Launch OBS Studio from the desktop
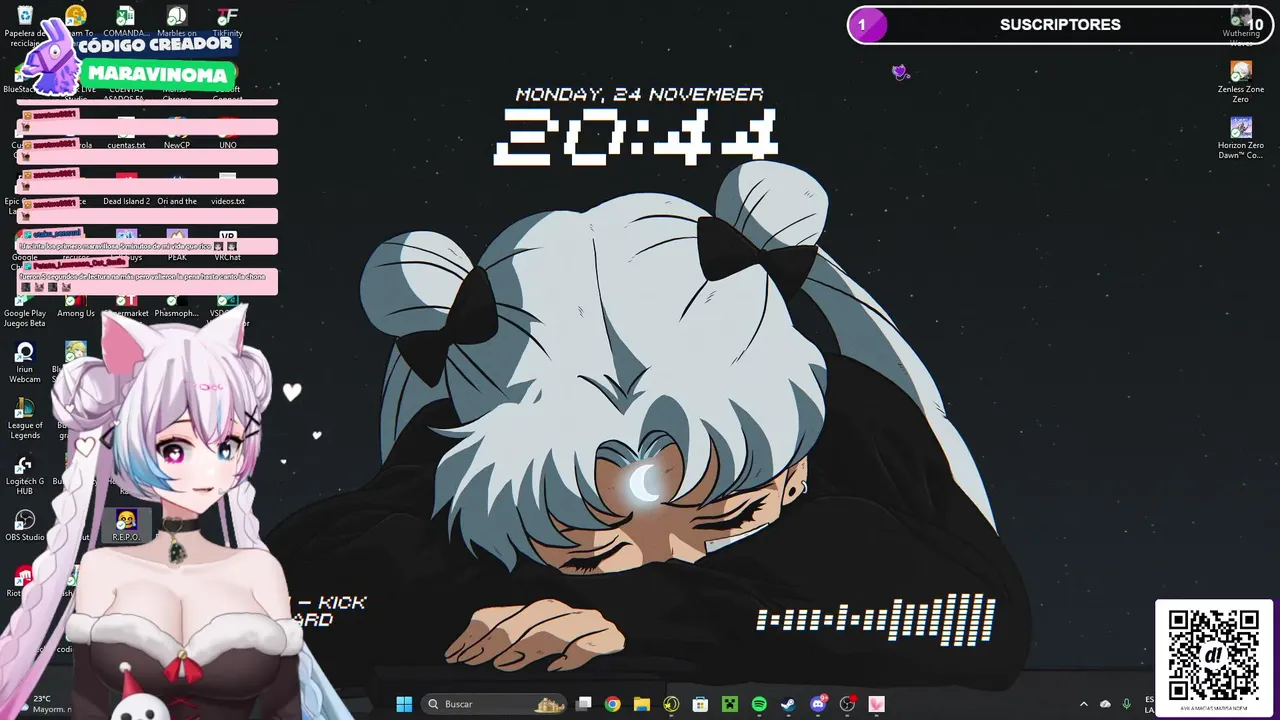 tap(25, 525)
